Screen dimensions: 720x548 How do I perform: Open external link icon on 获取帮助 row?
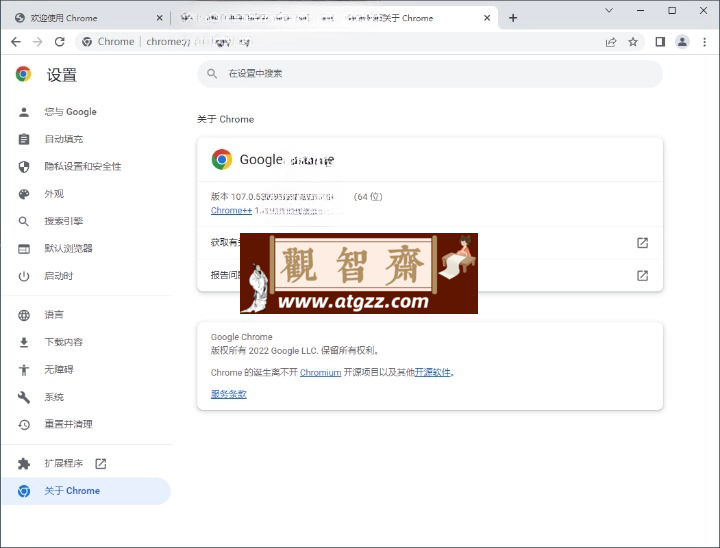pyautogui.click(x=642, y=243)
